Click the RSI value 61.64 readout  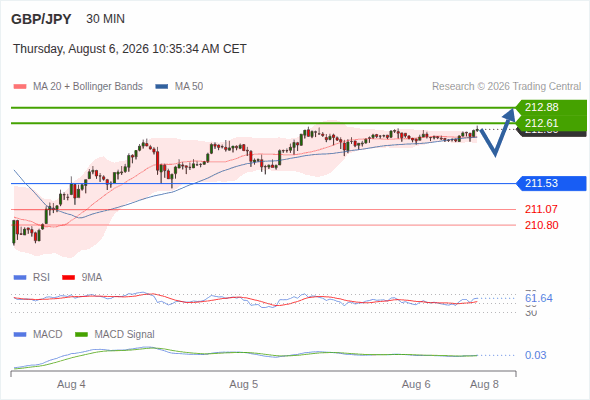coord(539,298)
